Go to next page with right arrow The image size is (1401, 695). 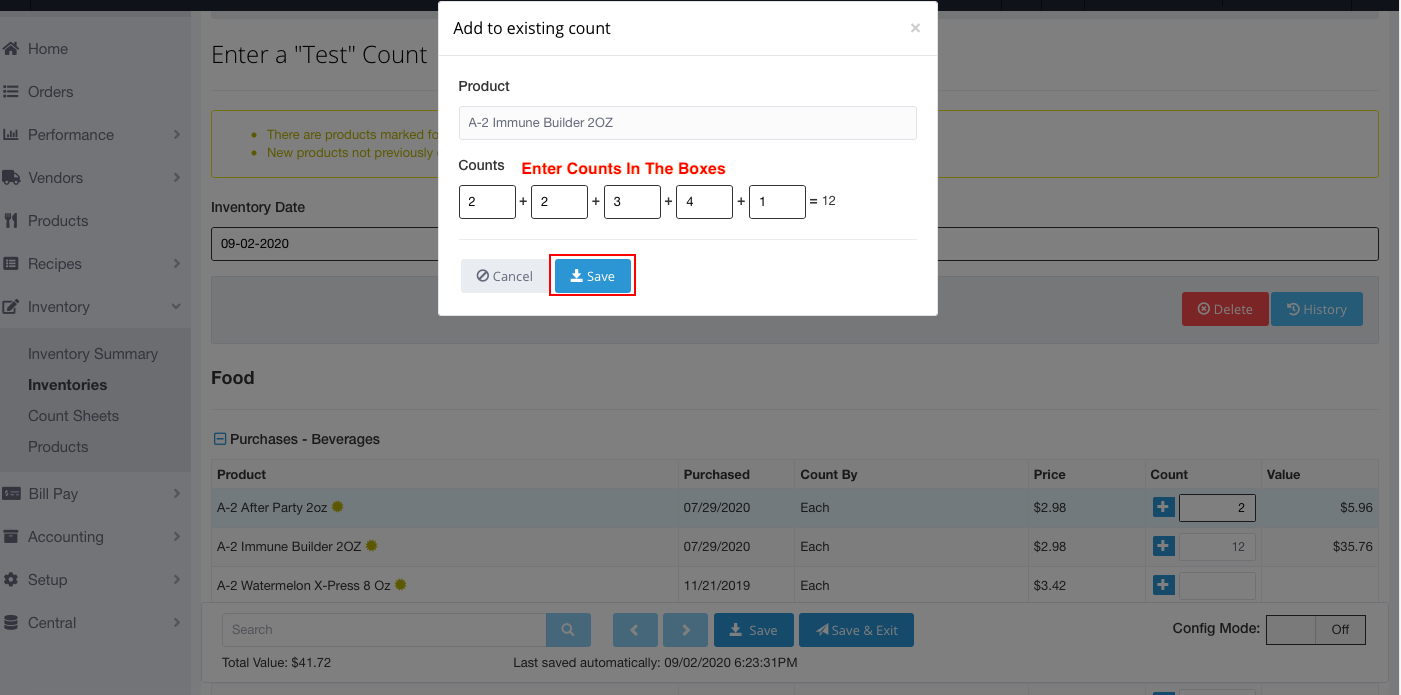click(686, 630)
